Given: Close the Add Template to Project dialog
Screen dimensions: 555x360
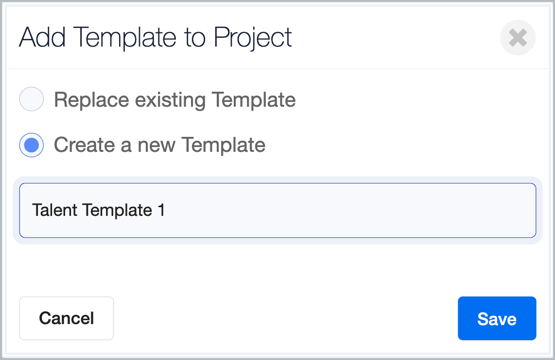Looking at the screenshot, I should [x=517, y=38].
